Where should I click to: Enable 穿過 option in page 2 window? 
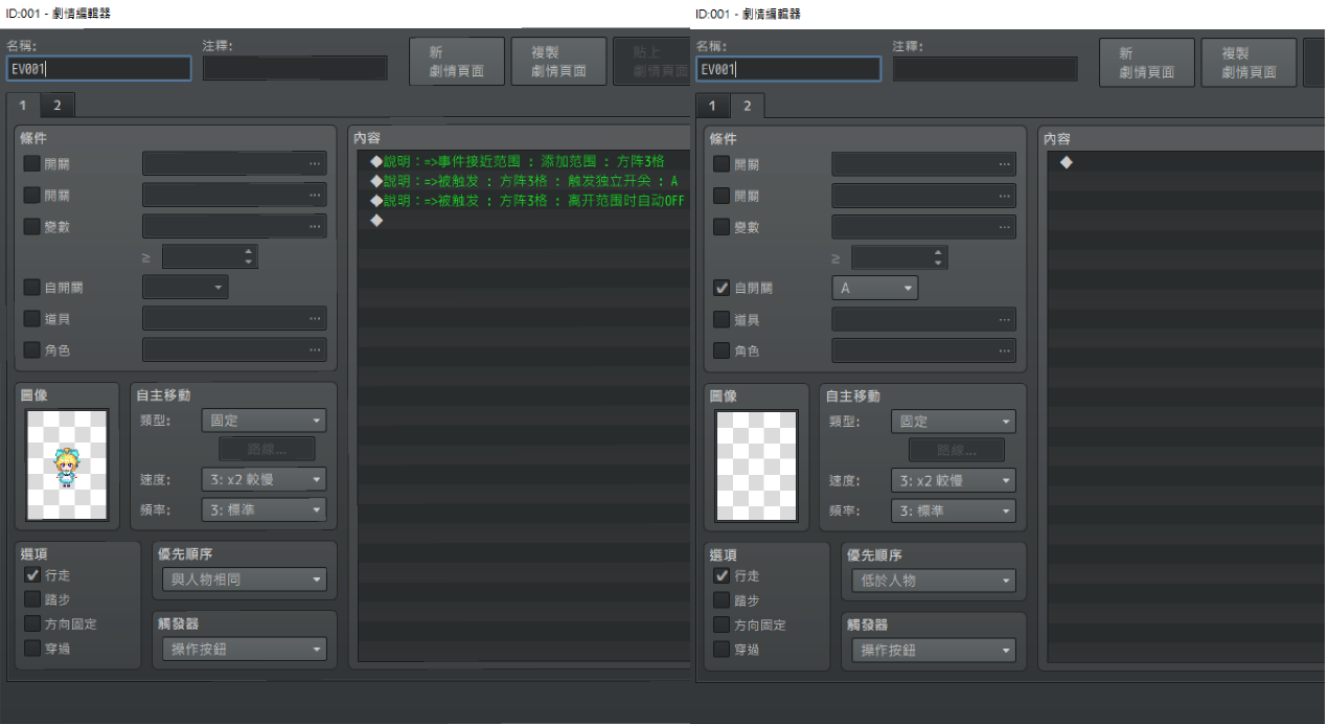click(722, 649)
